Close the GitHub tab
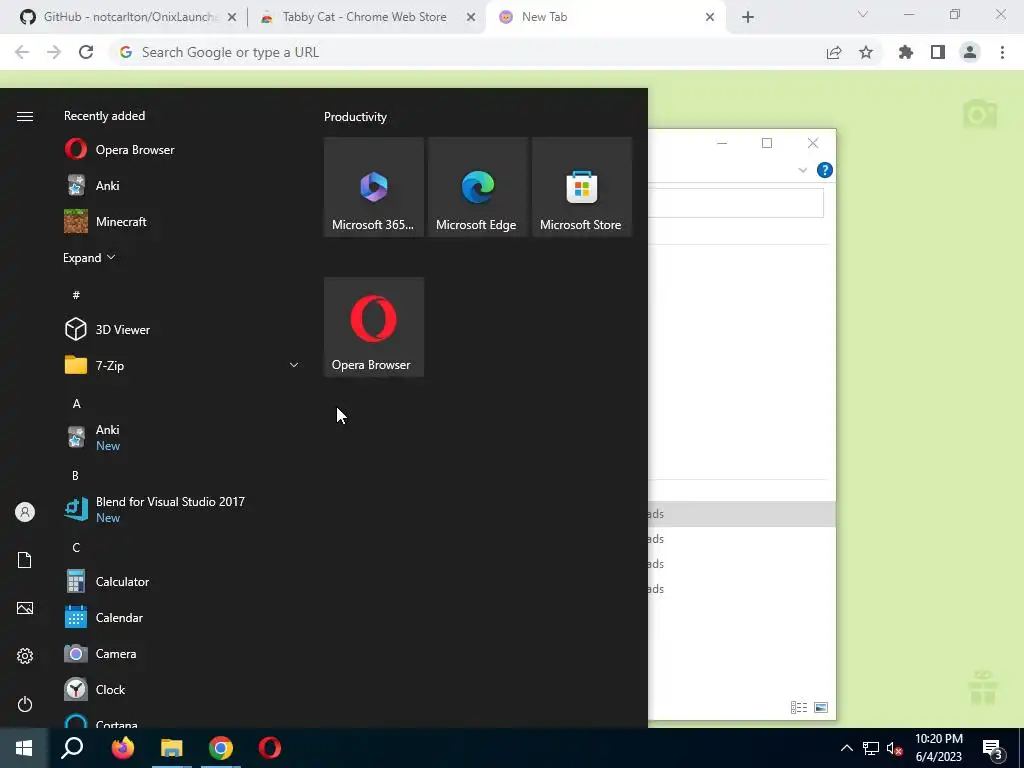The image size is (1024, 768). (x=232, y=17)
